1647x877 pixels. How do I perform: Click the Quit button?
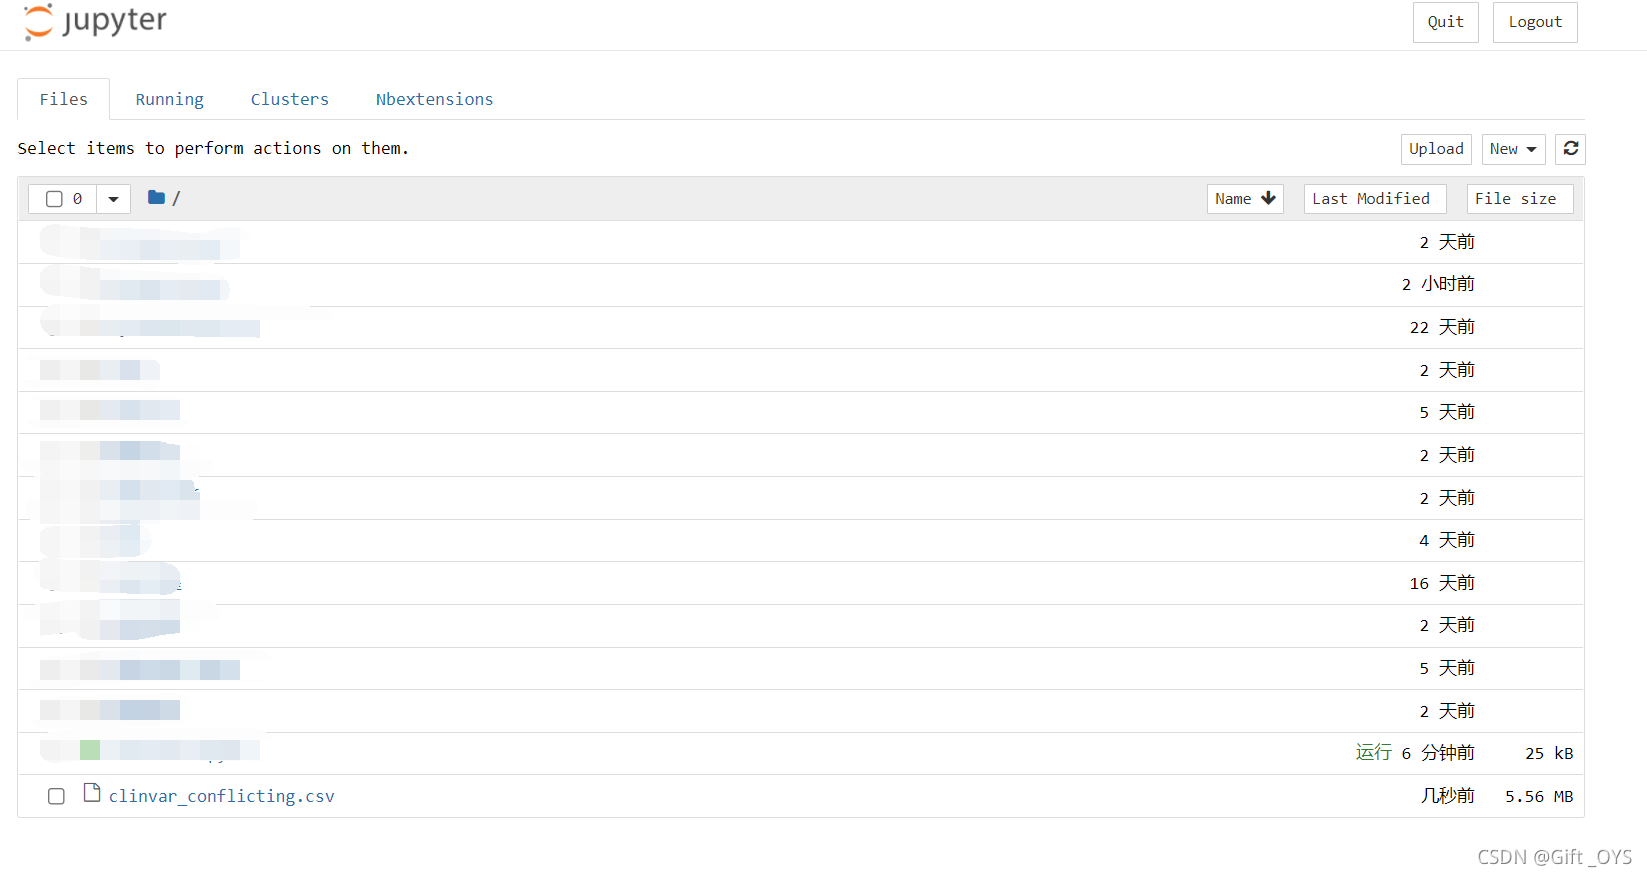click(1445, 22)
